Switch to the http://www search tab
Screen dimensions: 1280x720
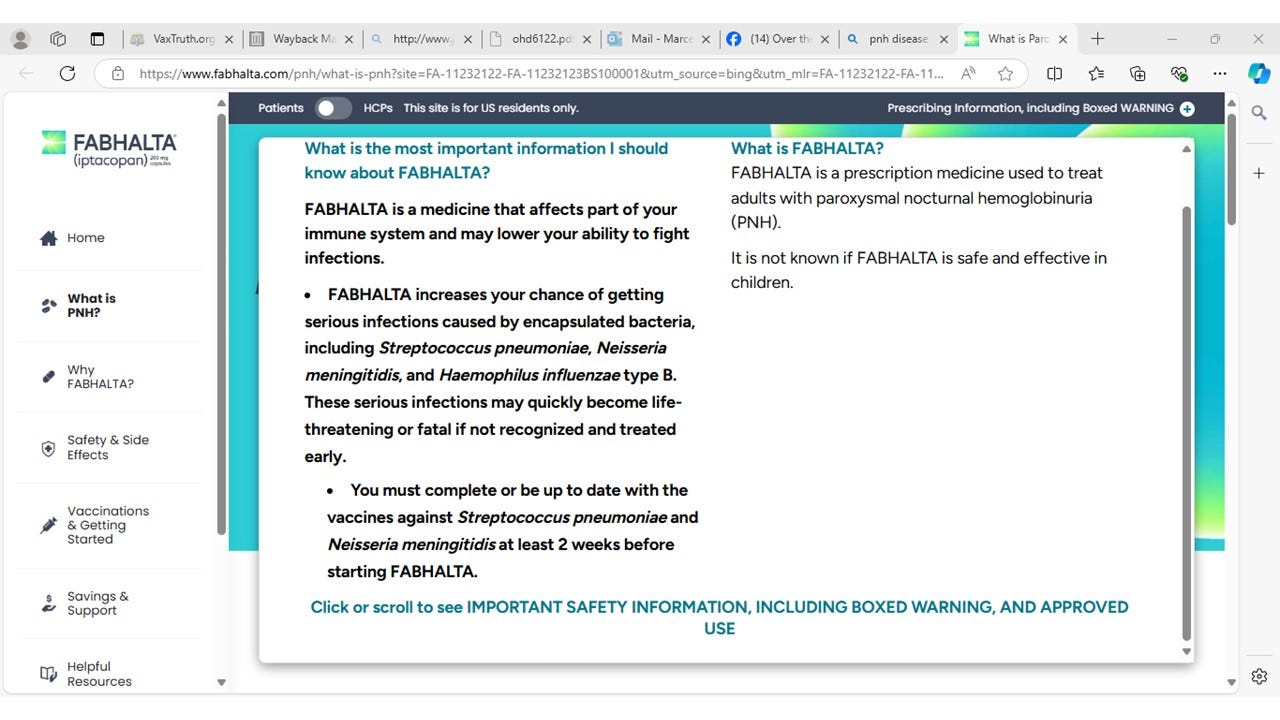coord(421,39)
